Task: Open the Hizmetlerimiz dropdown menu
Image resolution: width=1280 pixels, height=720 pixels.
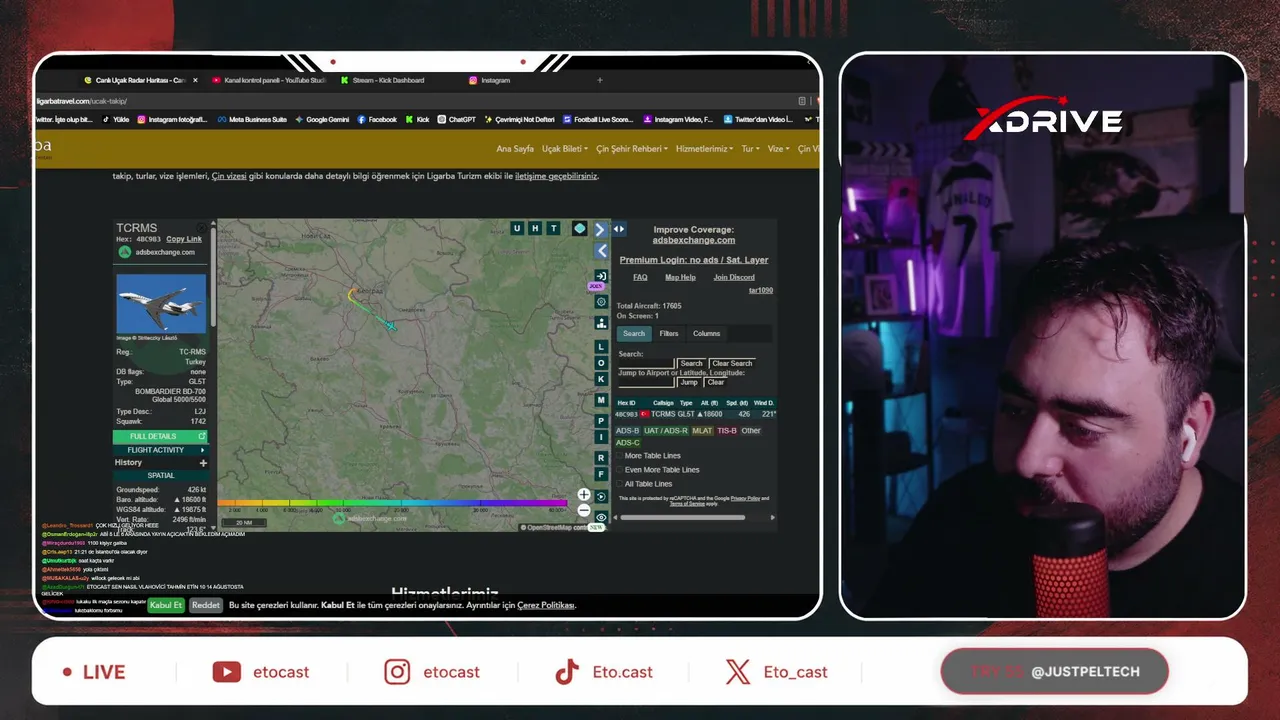Action: tap(705, 149)
